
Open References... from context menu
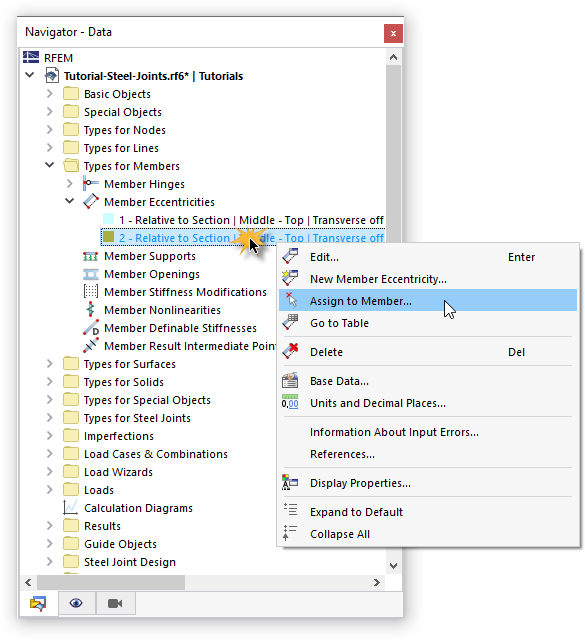(427, 453)
